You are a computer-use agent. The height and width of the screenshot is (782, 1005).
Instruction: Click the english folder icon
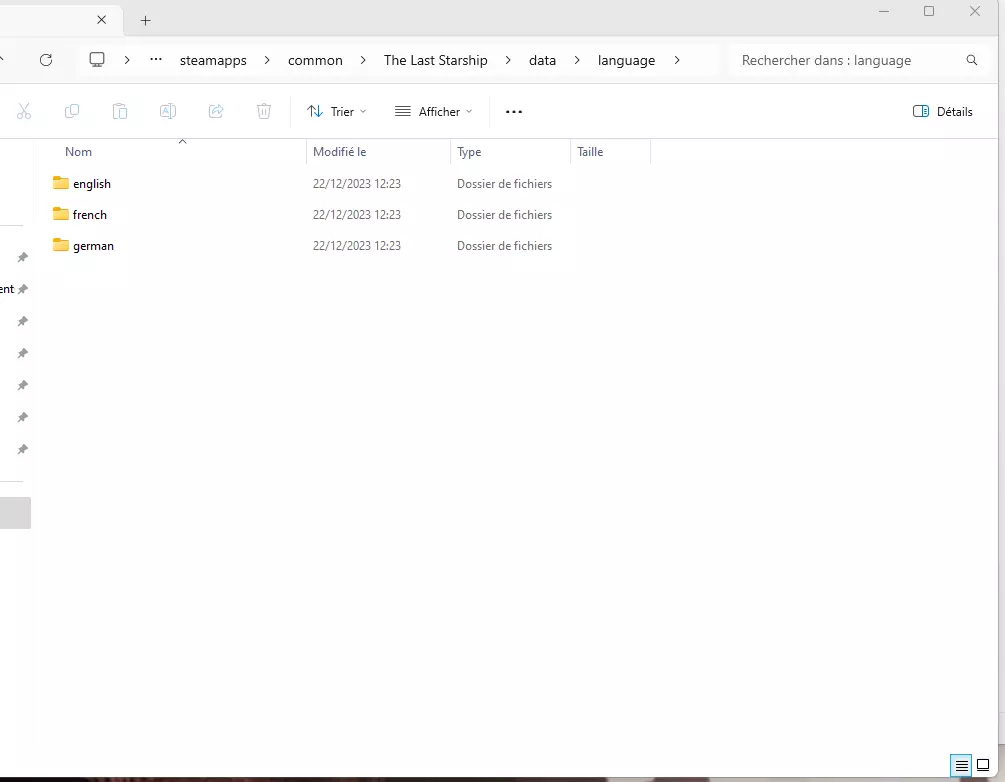[61, 183]
